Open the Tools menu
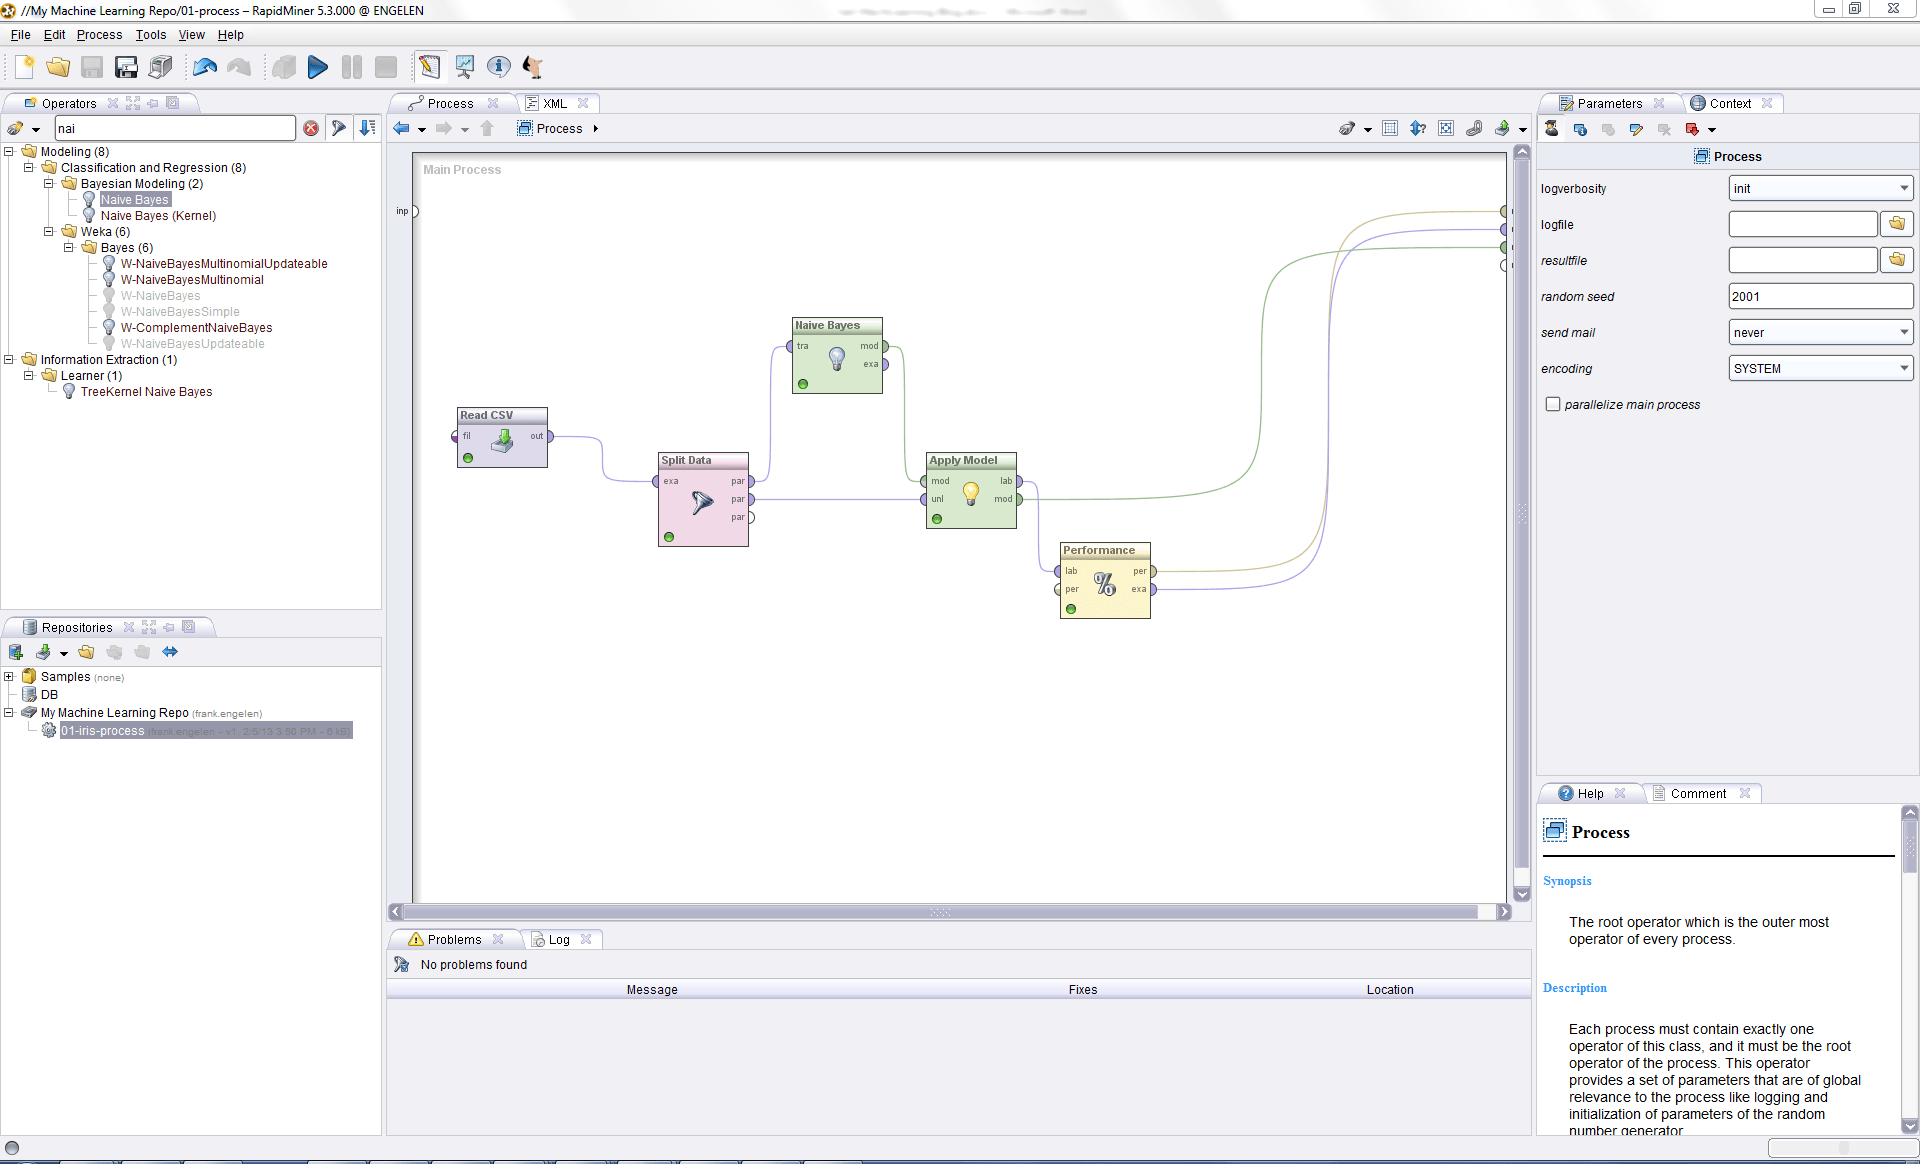The image size is (1920, 1164). [x=150, y=34]
